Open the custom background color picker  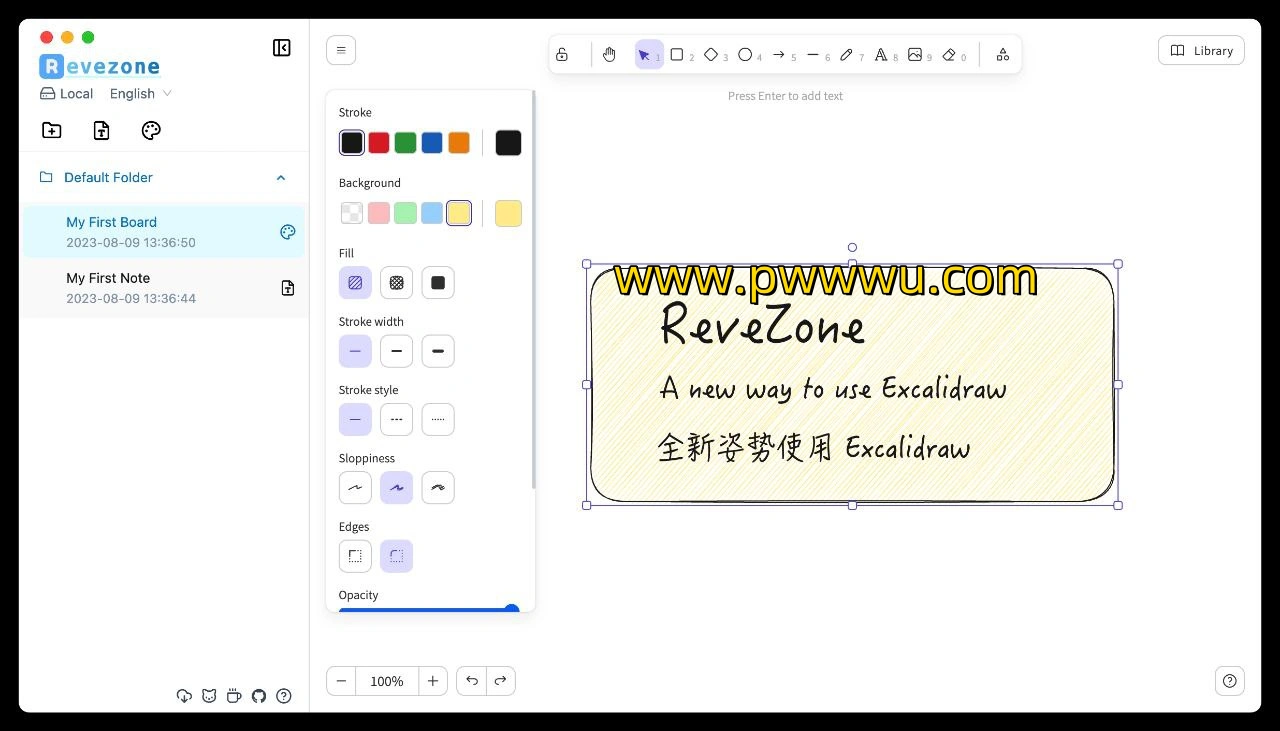(508, 213)
